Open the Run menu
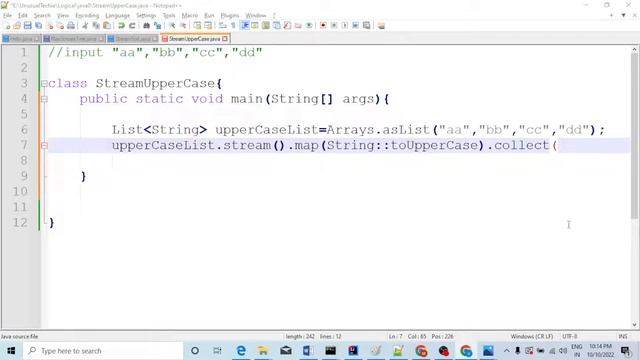The height and width of the screenshot is (360, 640). [209, 16]
